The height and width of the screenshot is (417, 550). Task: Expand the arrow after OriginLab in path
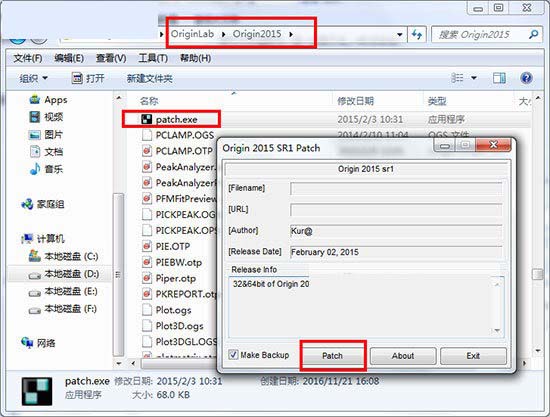tap(223, 34)
